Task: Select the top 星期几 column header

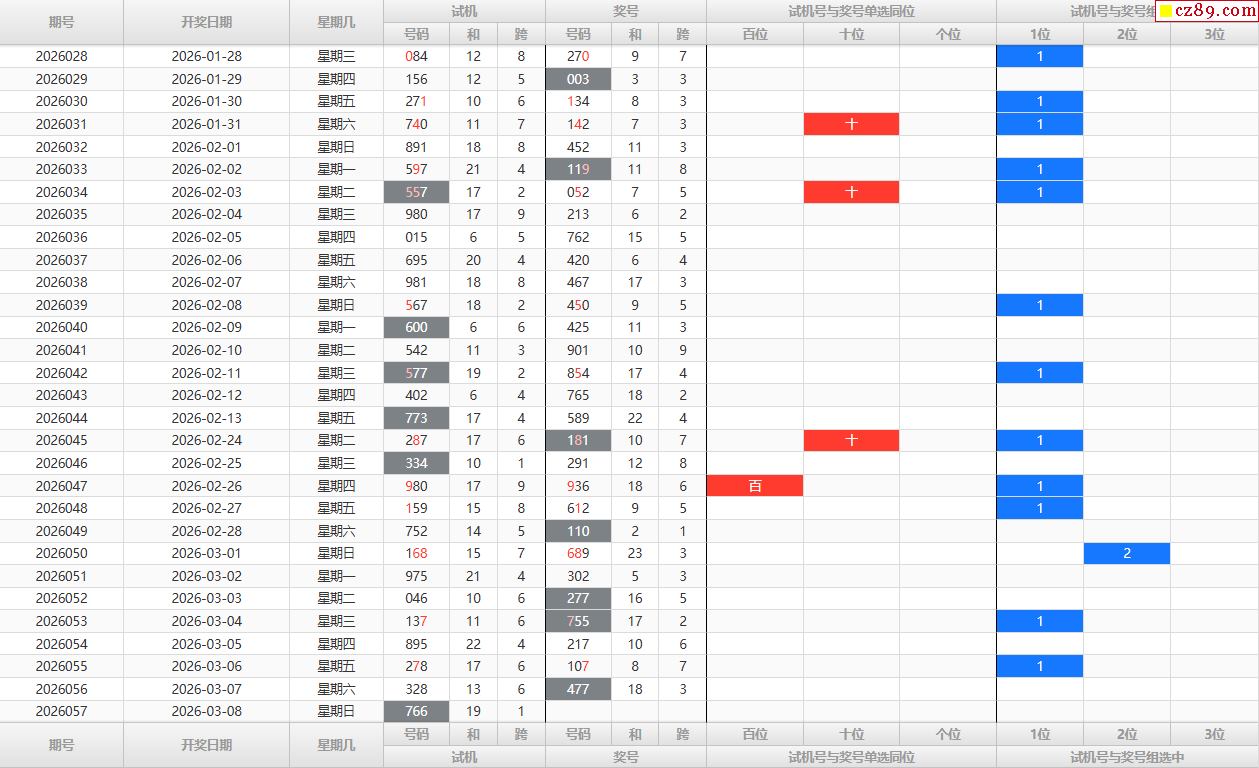Action: click(x=336, y=22)
